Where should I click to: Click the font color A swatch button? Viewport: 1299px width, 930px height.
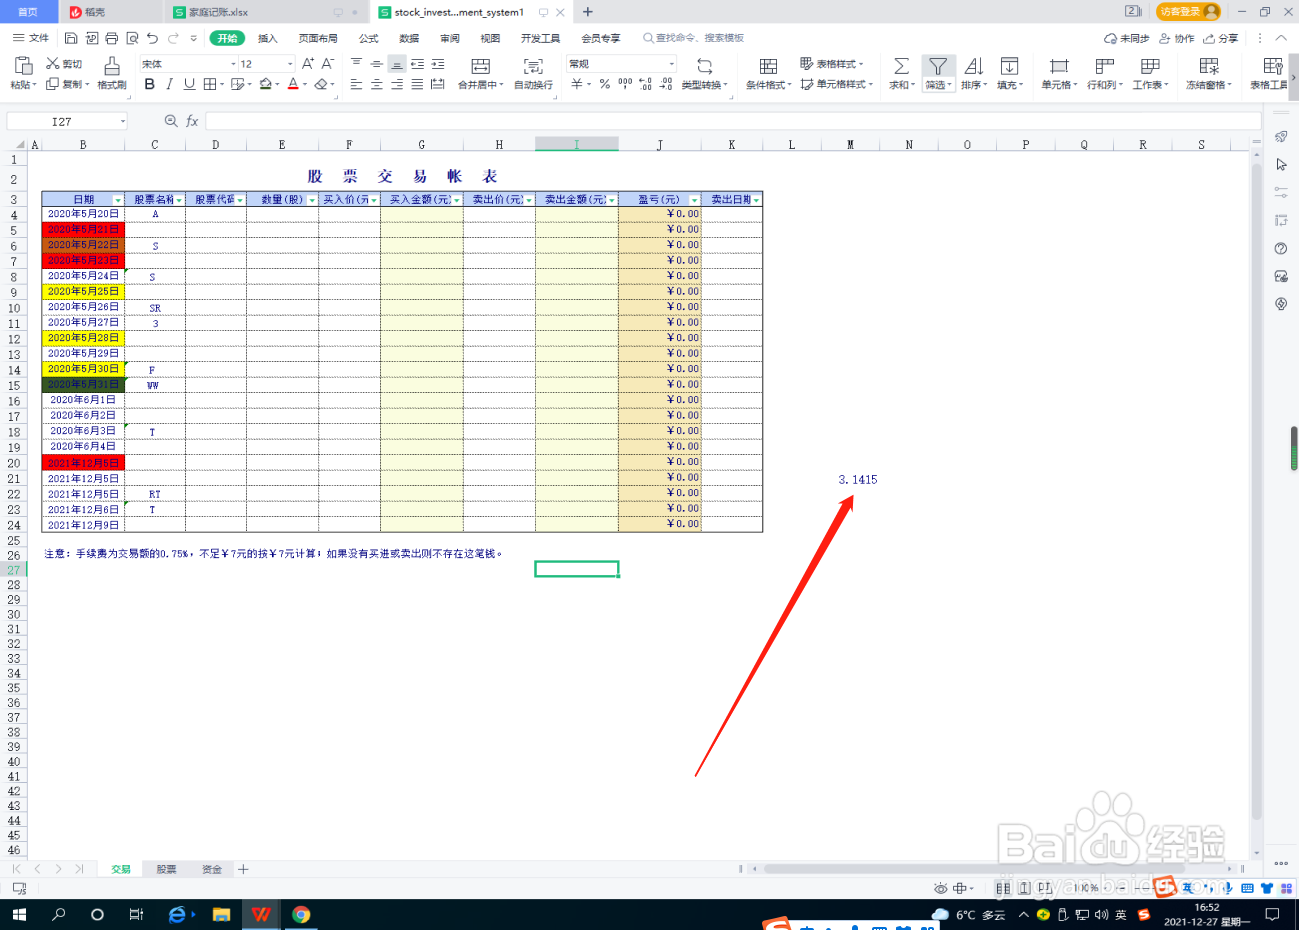(x=293, y=84)
